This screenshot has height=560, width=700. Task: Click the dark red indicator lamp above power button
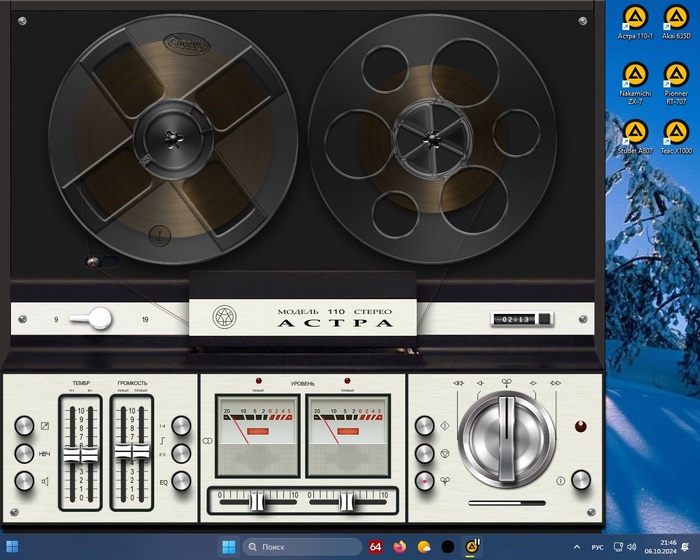[580, 426]
